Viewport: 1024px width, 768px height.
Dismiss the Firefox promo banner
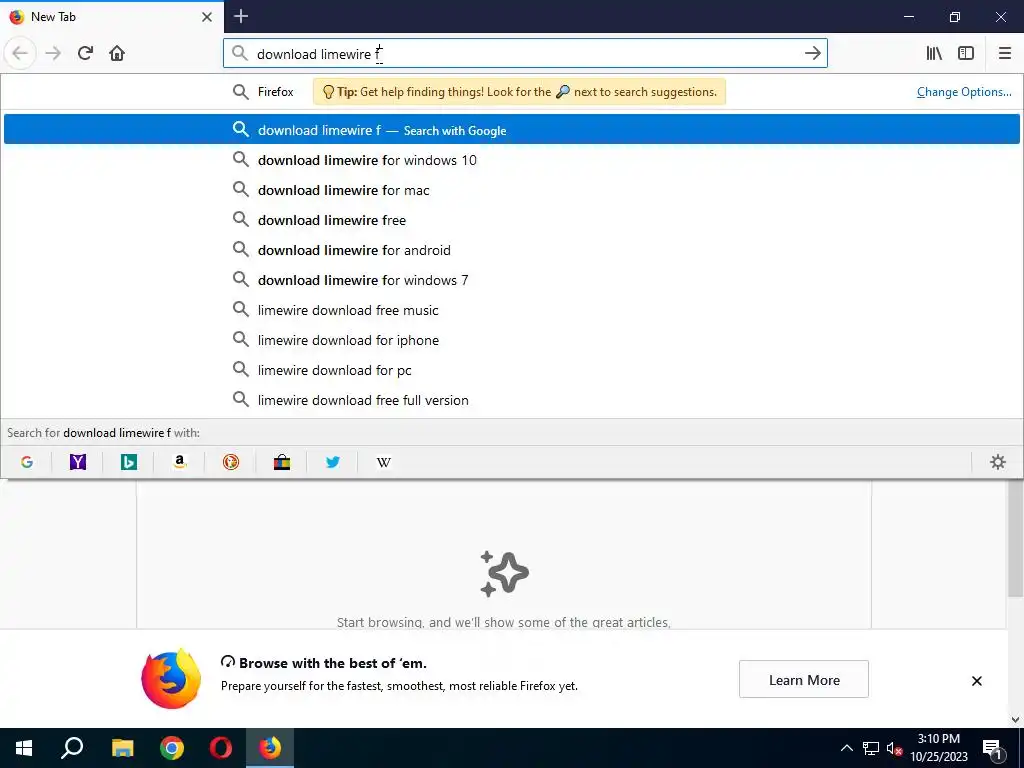pos(976,680)
